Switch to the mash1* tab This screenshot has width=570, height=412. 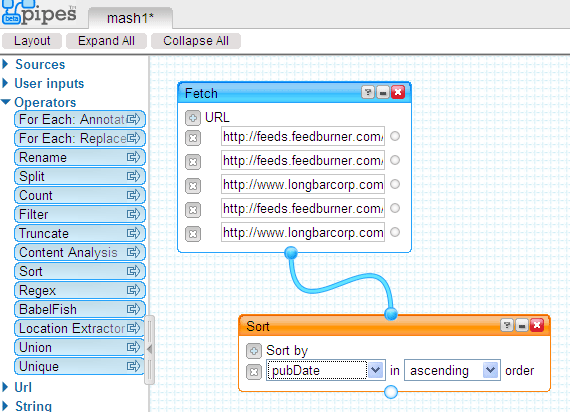pyautogui.click(x=130, y=18)
